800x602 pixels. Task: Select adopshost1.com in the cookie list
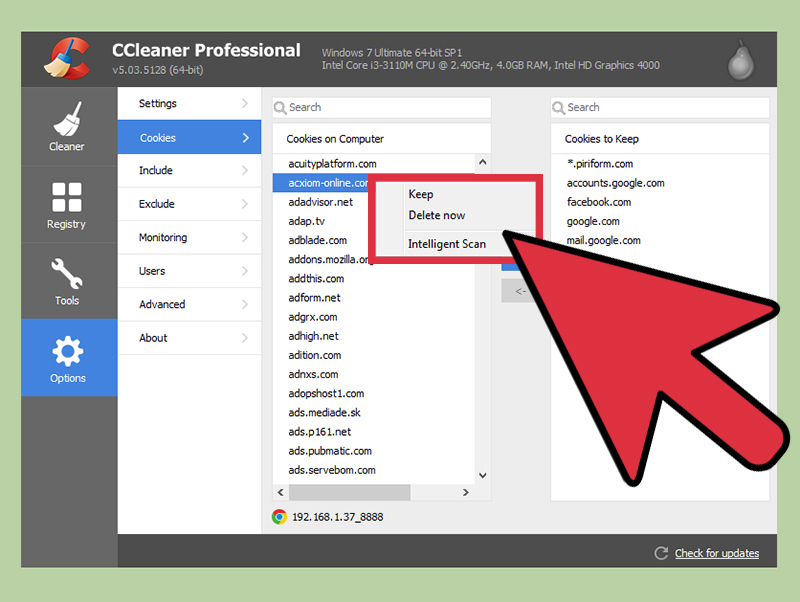(x=326, y=393)
